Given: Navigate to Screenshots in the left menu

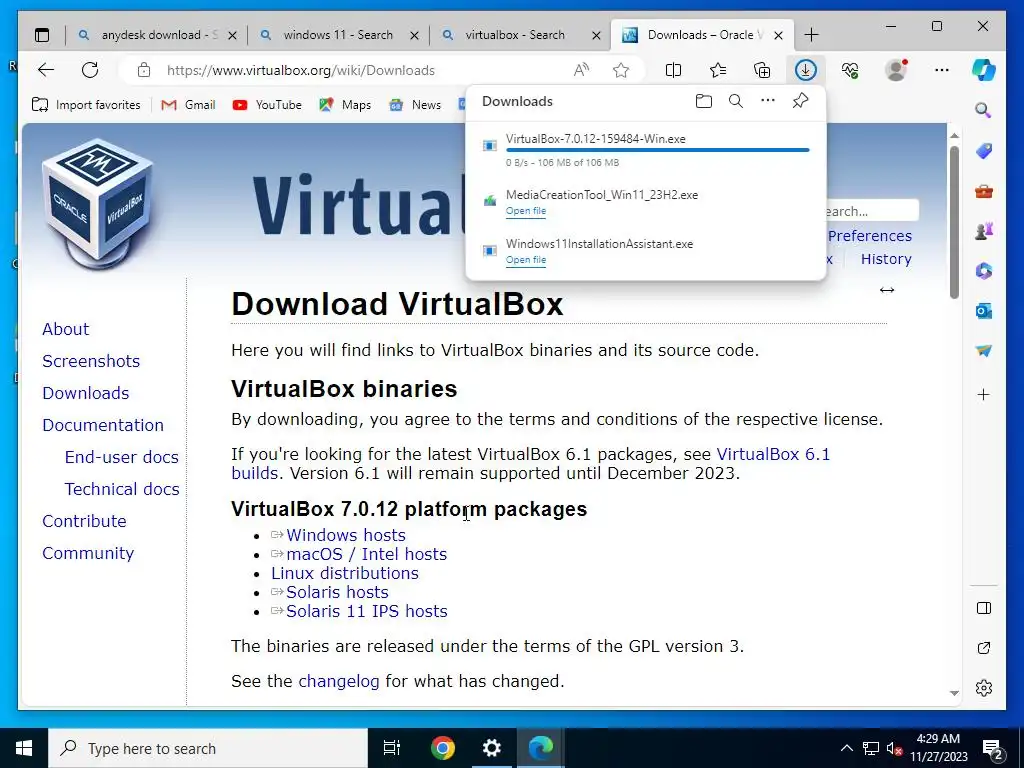Looking at the screenshot, I should 91,361.
